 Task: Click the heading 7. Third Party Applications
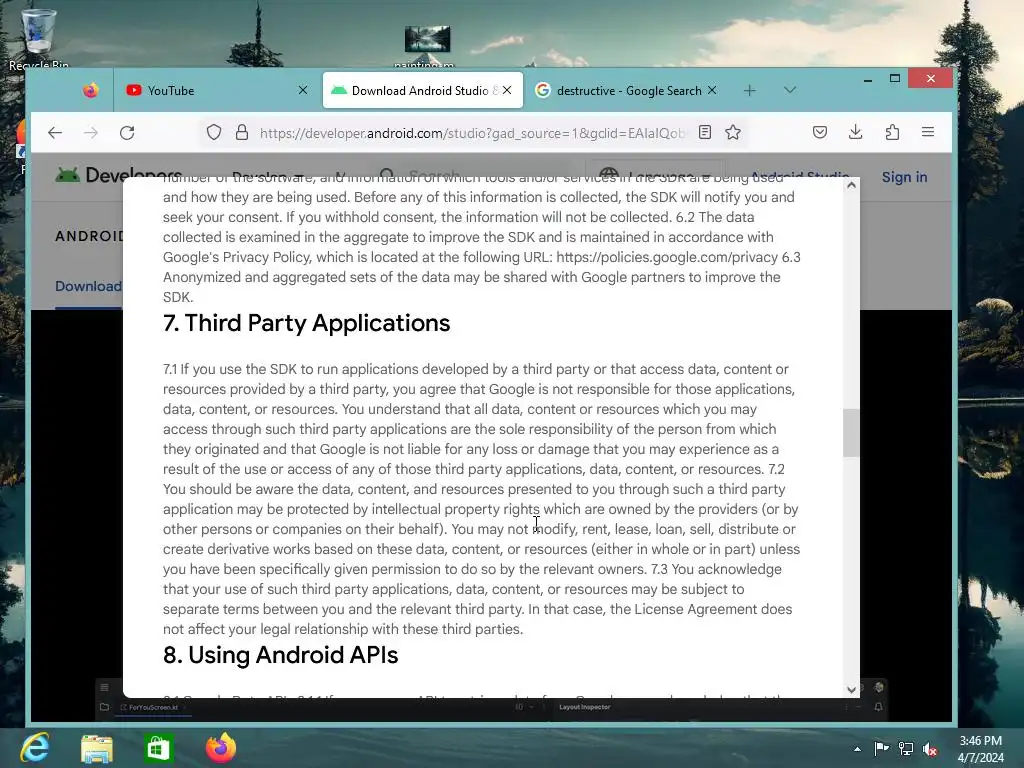tap(306, 323)
